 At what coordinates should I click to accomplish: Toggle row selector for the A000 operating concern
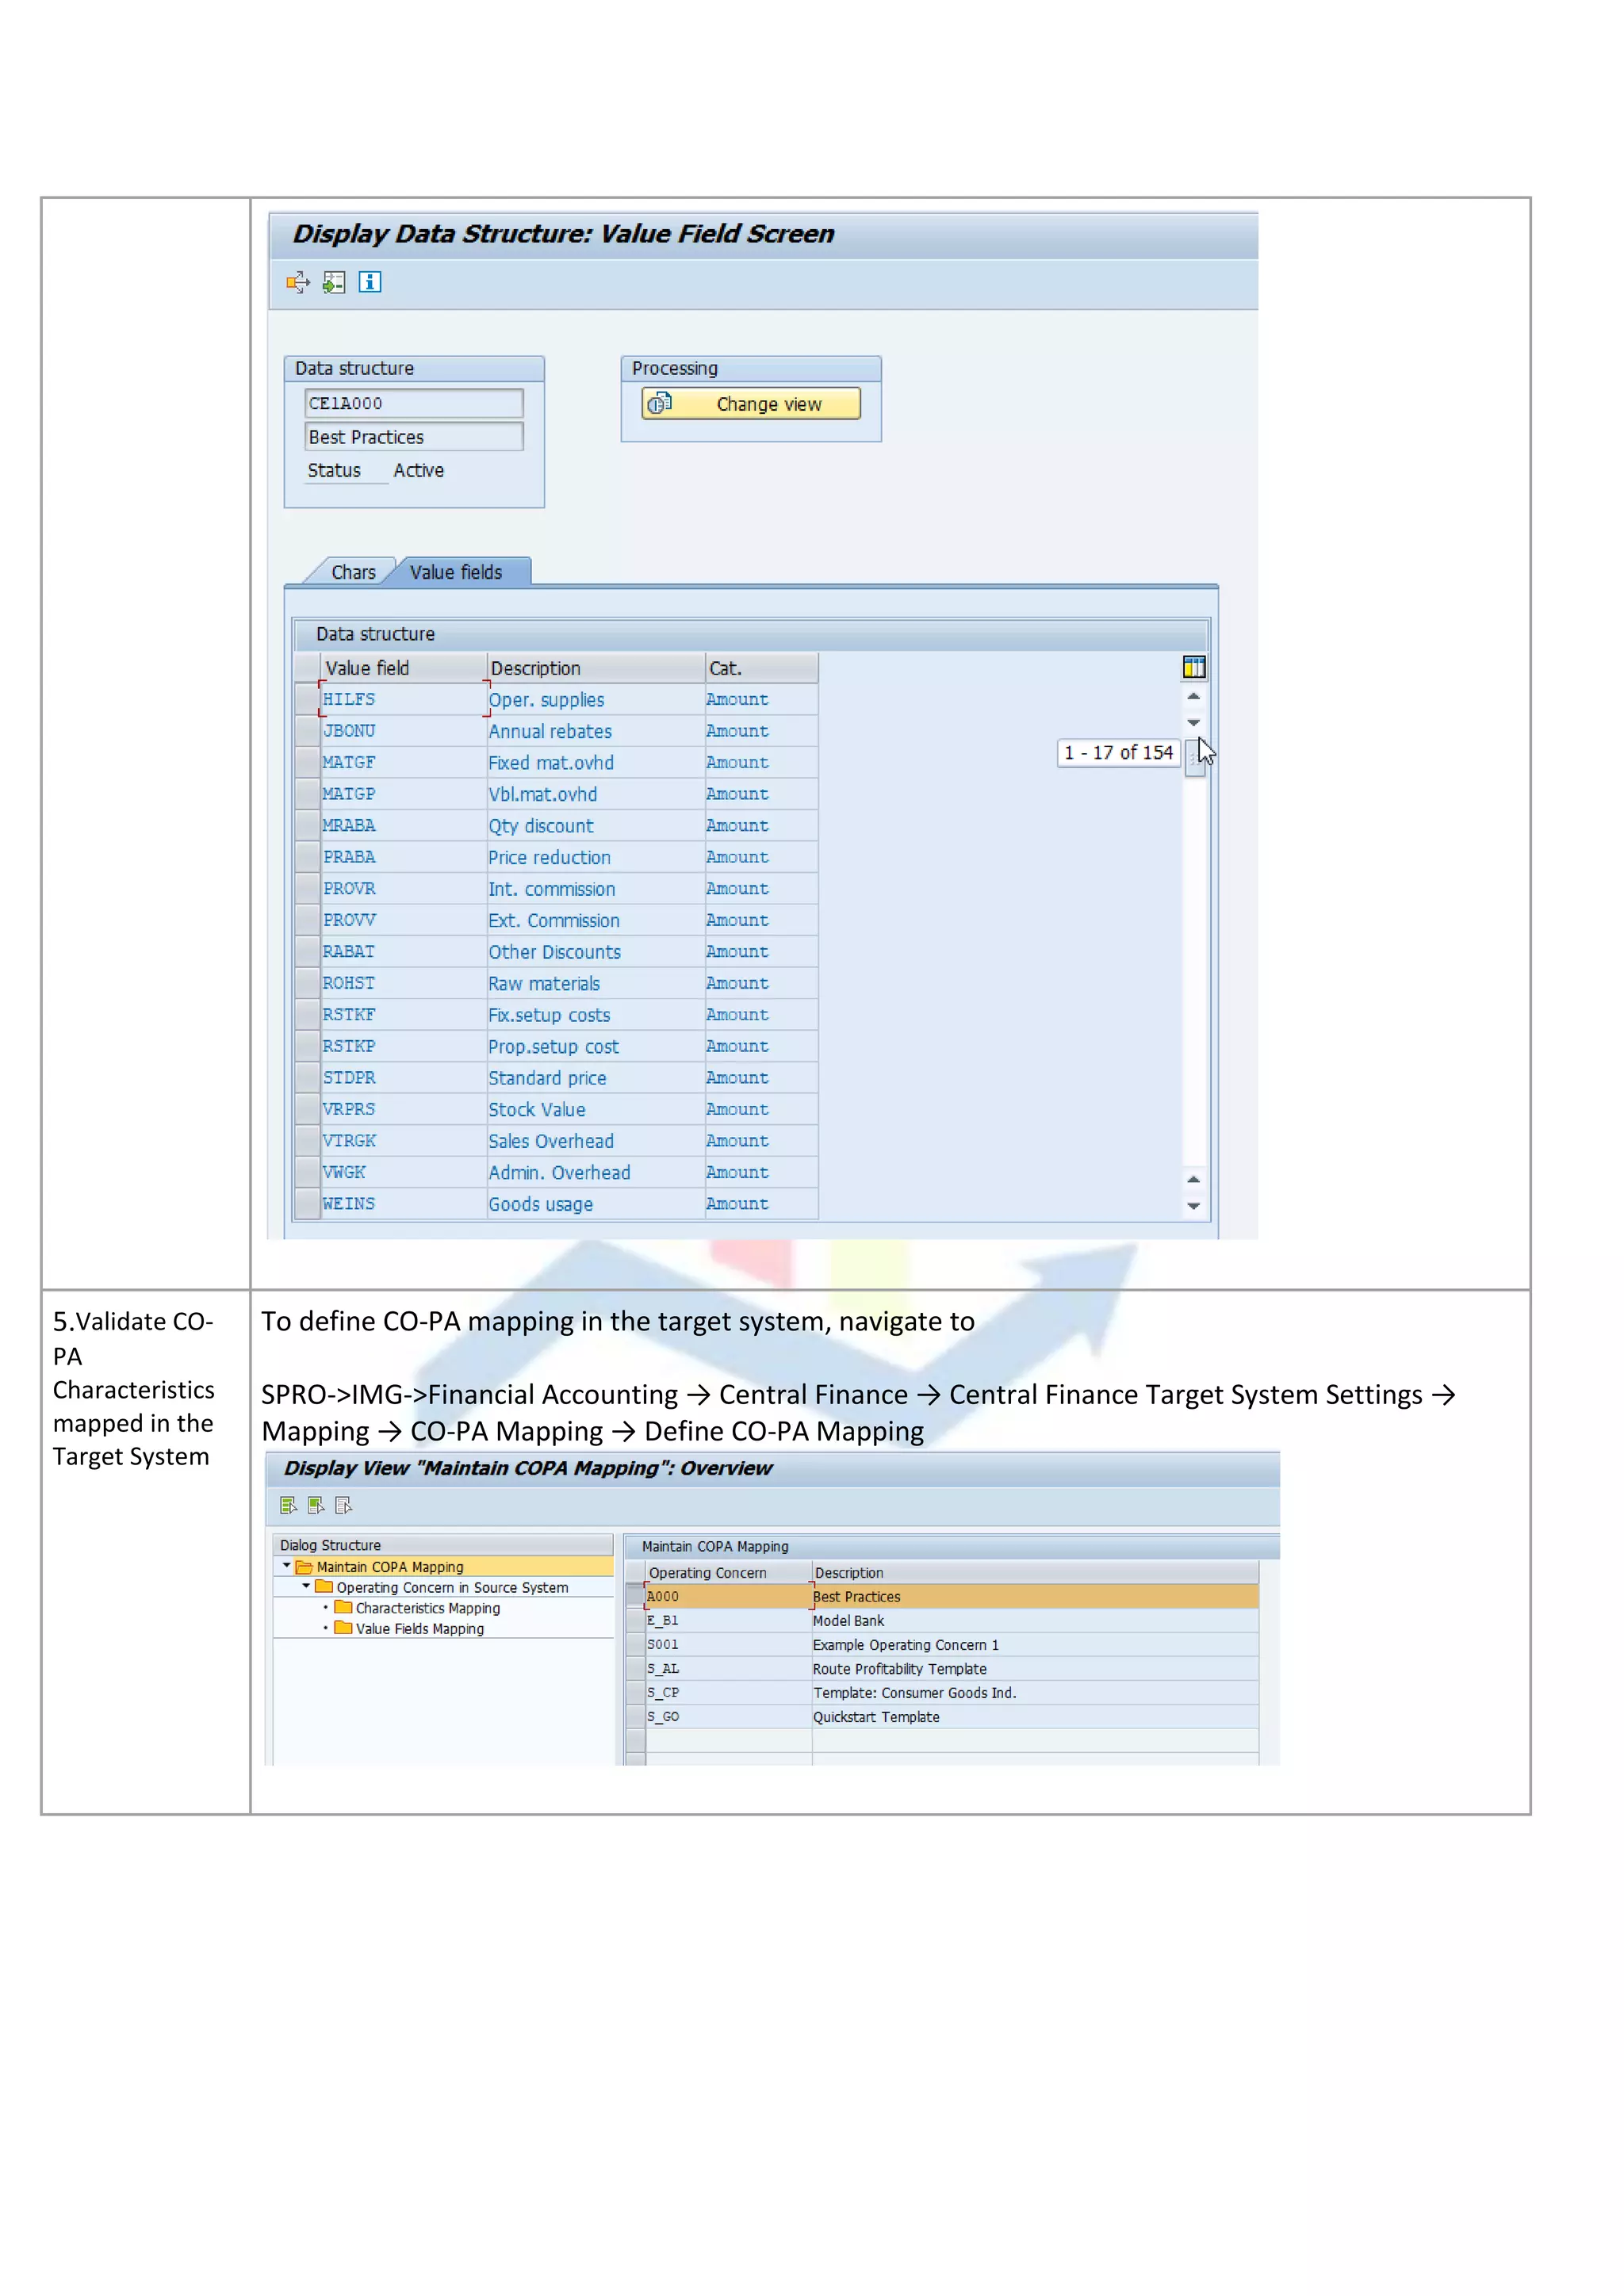(635, 1598)
